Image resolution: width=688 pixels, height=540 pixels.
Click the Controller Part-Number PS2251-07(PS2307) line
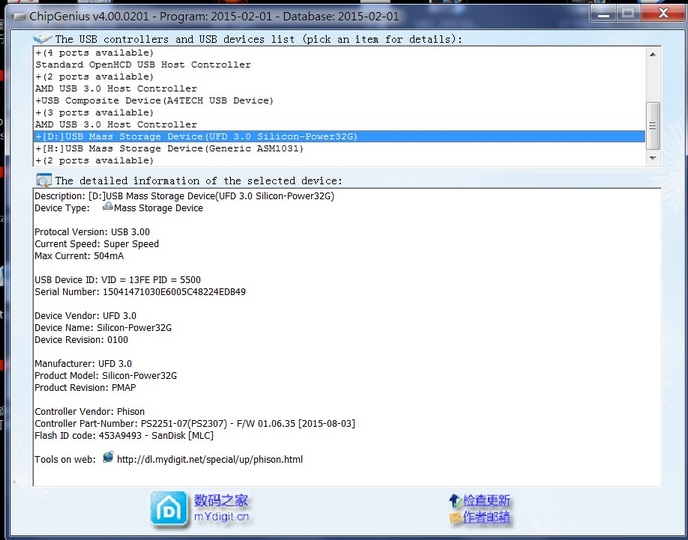[x=195, y=424]
